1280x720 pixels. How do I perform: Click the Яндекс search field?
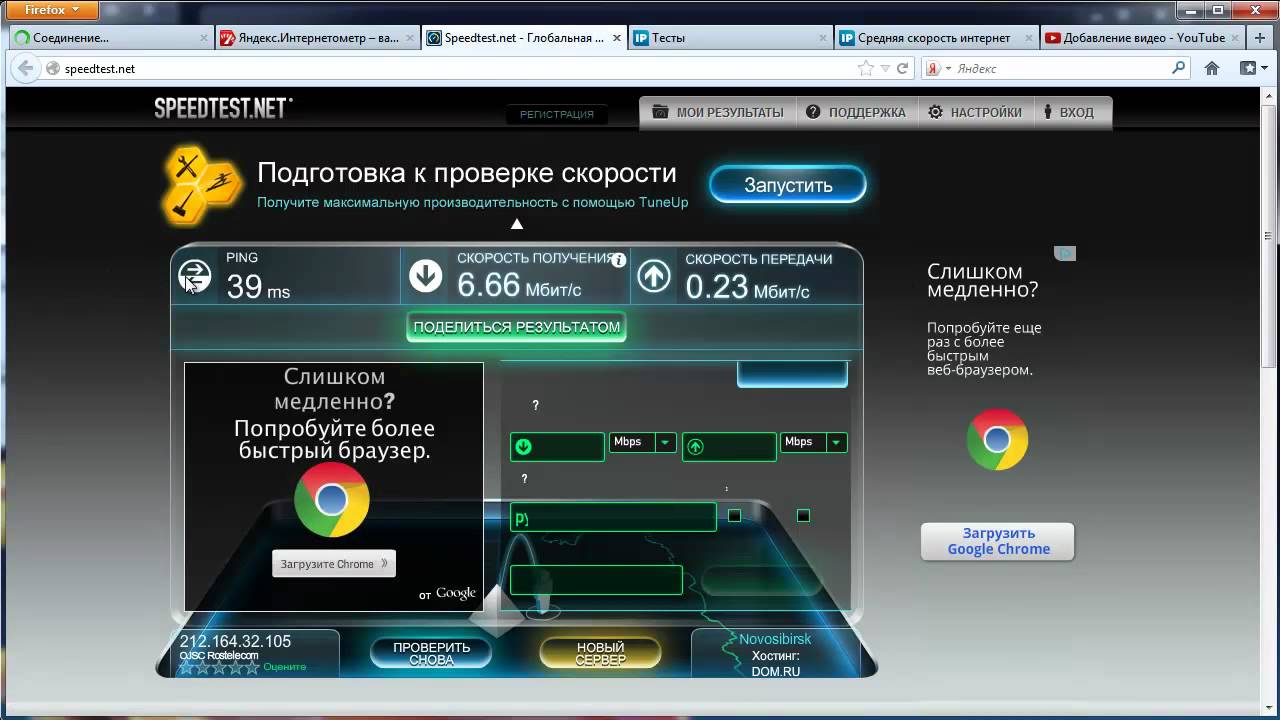tap(1060, 69)
